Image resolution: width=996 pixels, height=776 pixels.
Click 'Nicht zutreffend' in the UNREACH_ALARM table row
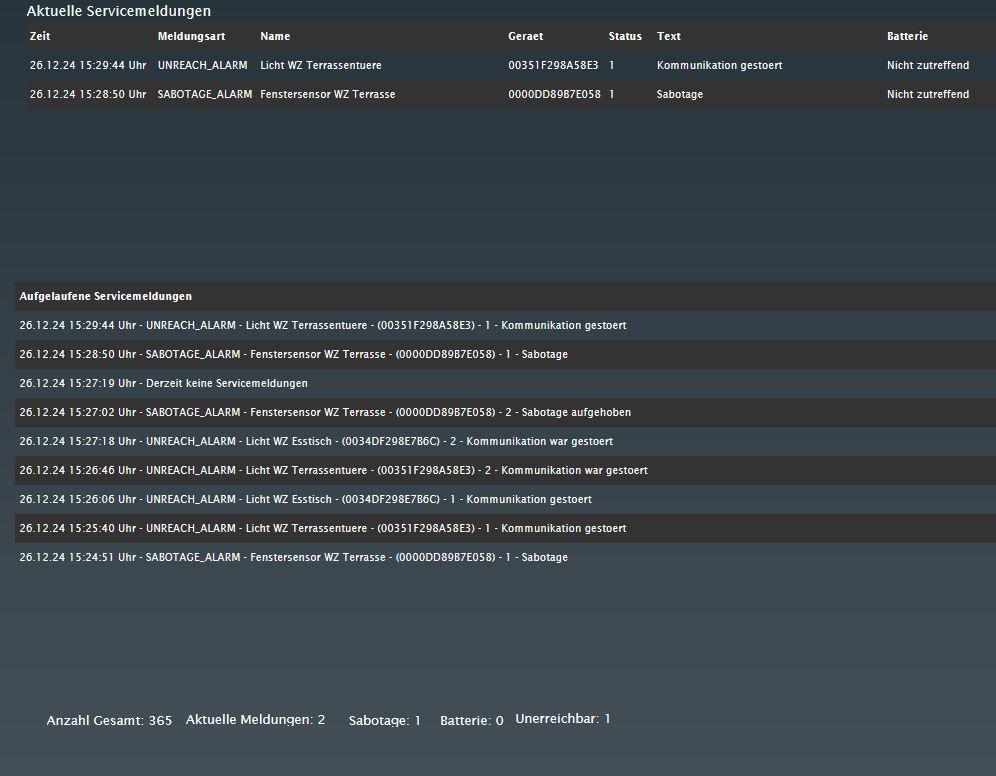pos(928,65)
